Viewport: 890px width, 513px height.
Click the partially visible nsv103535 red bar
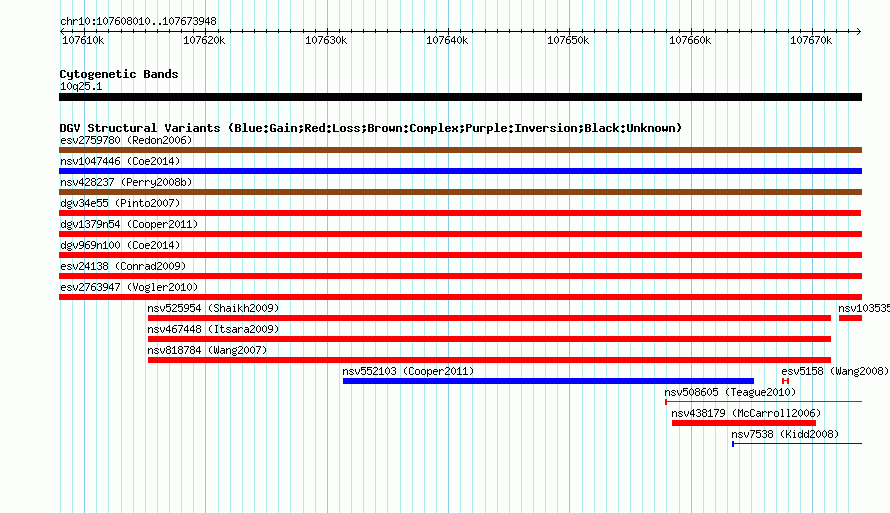[850, 318]
